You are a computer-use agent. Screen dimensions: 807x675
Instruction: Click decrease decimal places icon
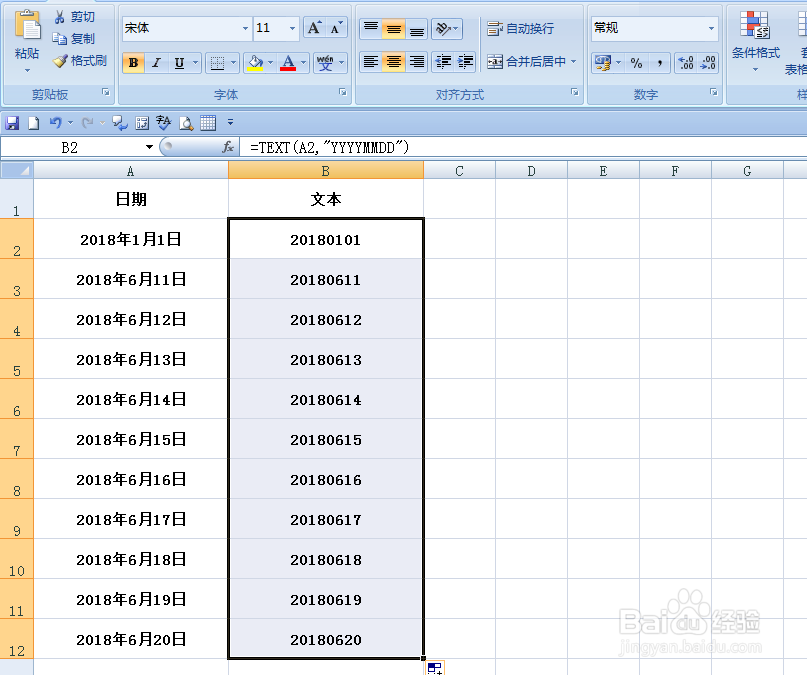tap(708, 63)
